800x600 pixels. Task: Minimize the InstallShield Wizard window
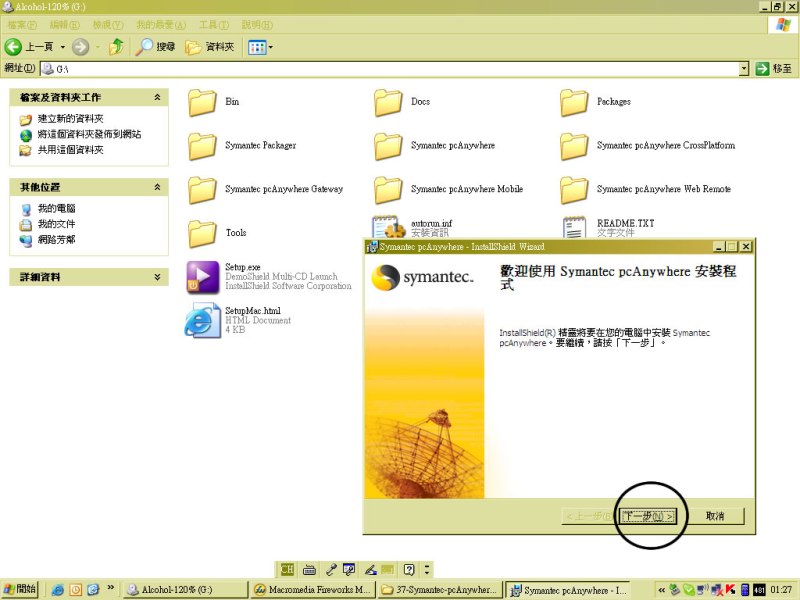[719, 247]
